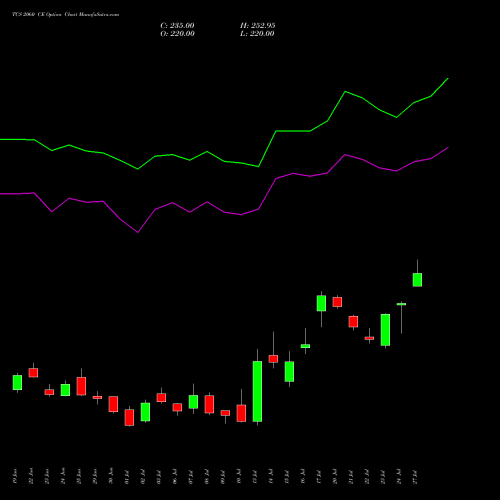
Task: Select the 27 Jul date label
Action: pyautogui.click(x=415, y=477)
